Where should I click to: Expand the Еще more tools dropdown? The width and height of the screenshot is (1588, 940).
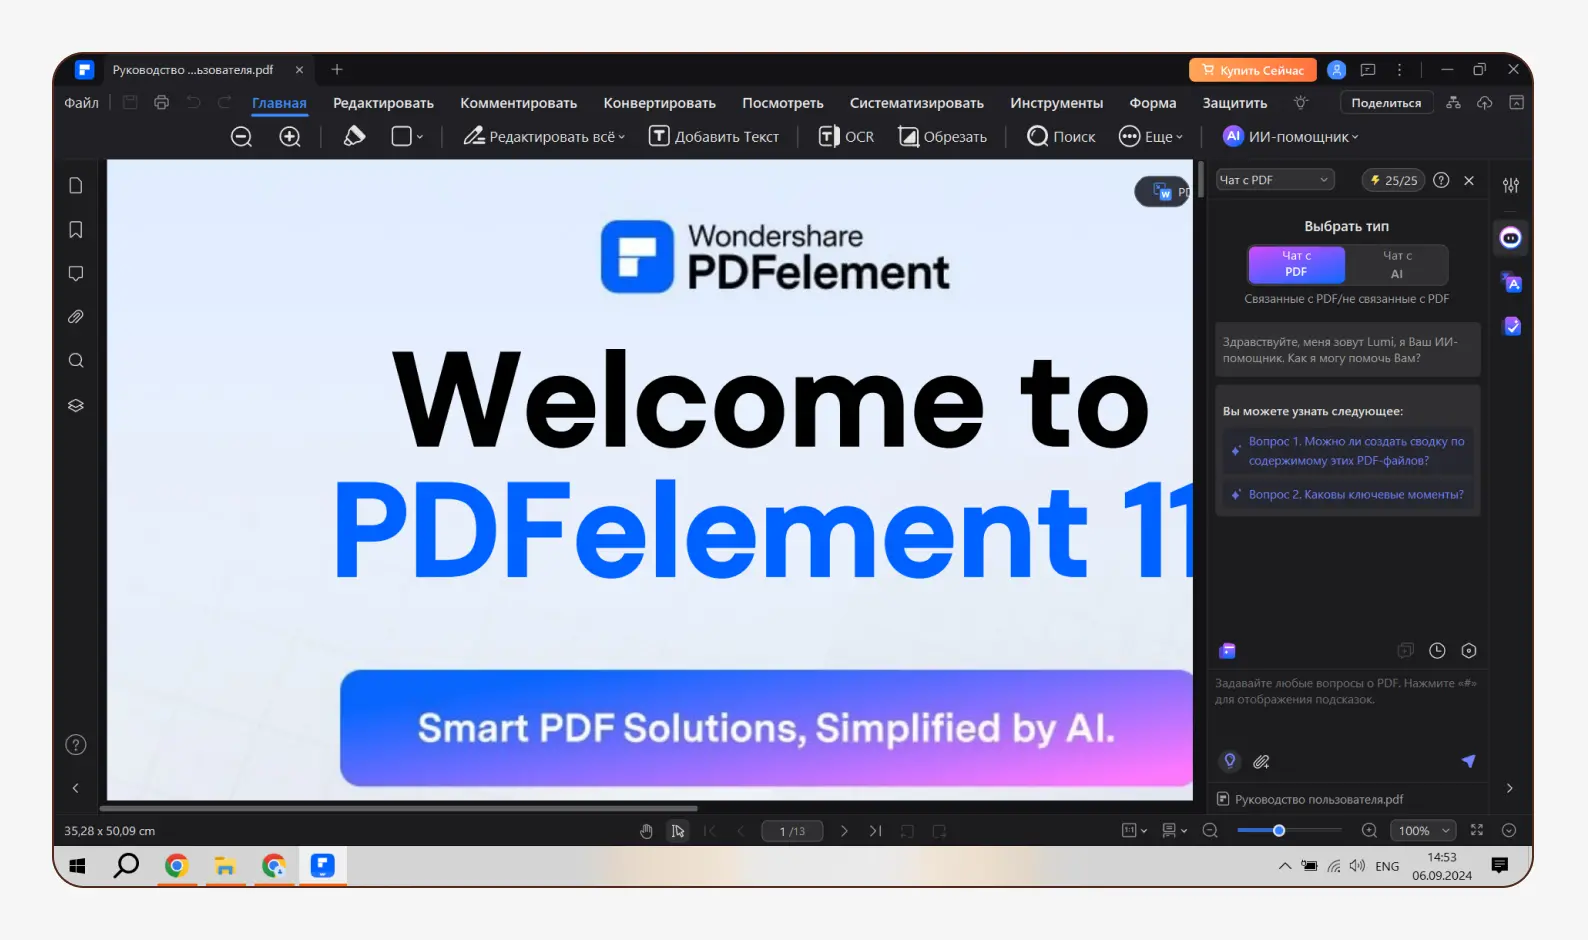[1151, 137]
